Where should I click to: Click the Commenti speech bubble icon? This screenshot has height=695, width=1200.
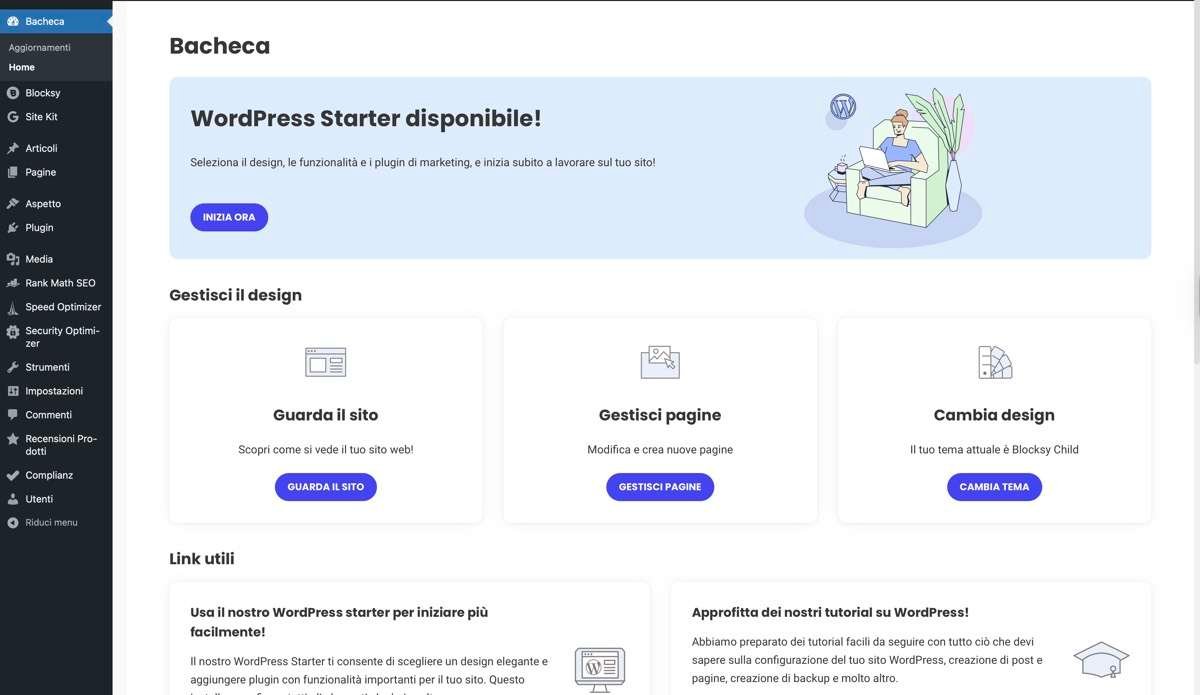click(x=13, y=415)
